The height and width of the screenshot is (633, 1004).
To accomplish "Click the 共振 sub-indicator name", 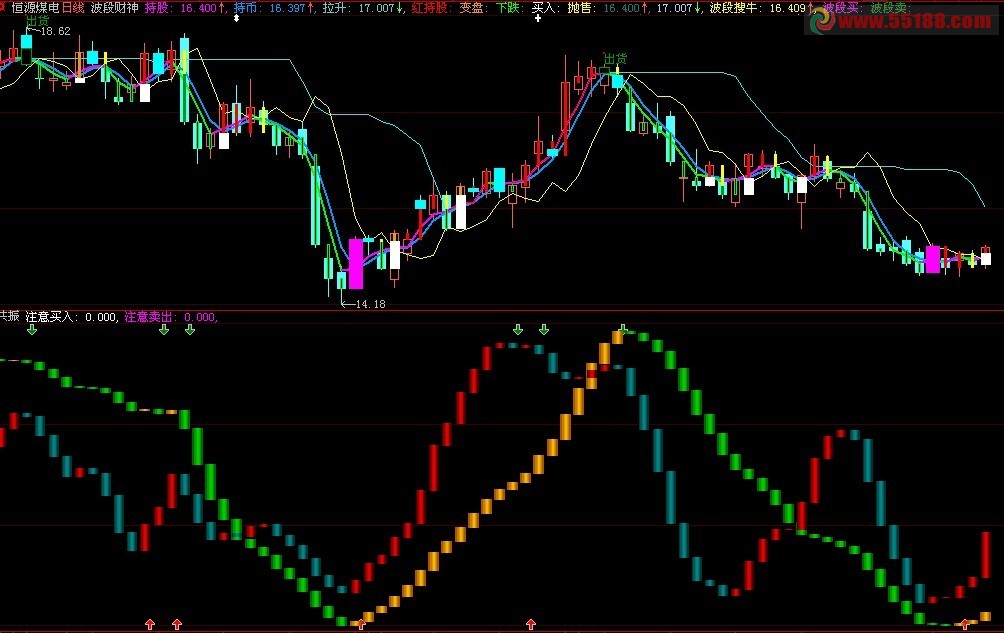I will click(x=10, y=316).
